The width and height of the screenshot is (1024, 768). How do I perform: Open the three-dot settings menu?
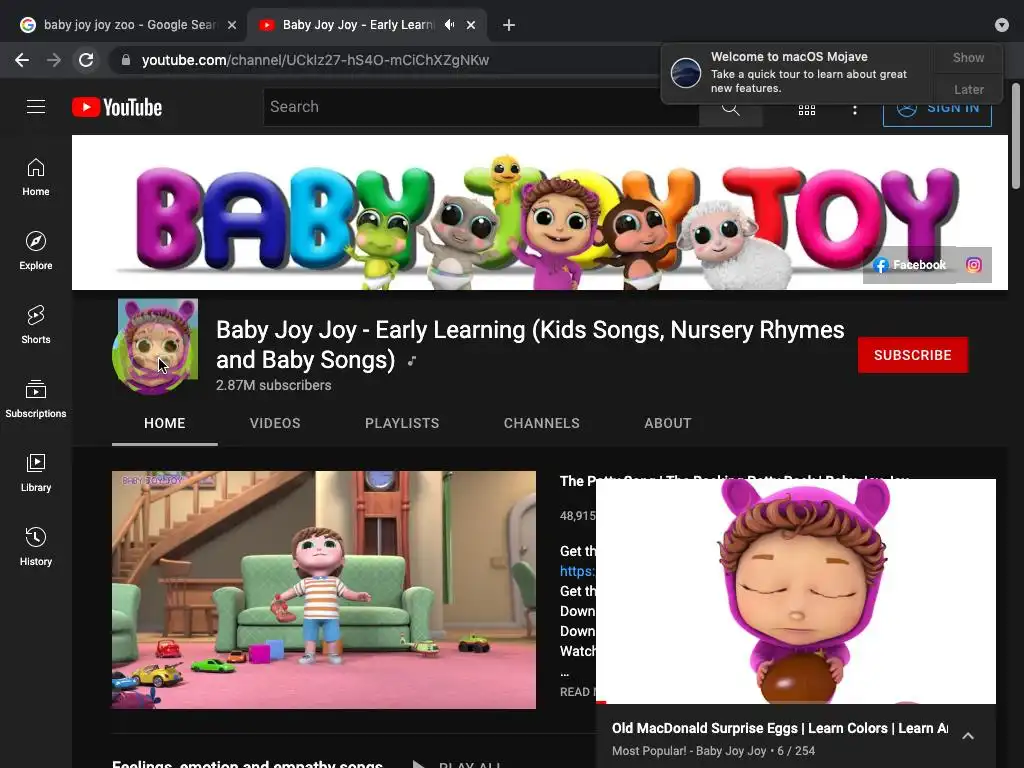pyautogui.click(x=854, y=109)
